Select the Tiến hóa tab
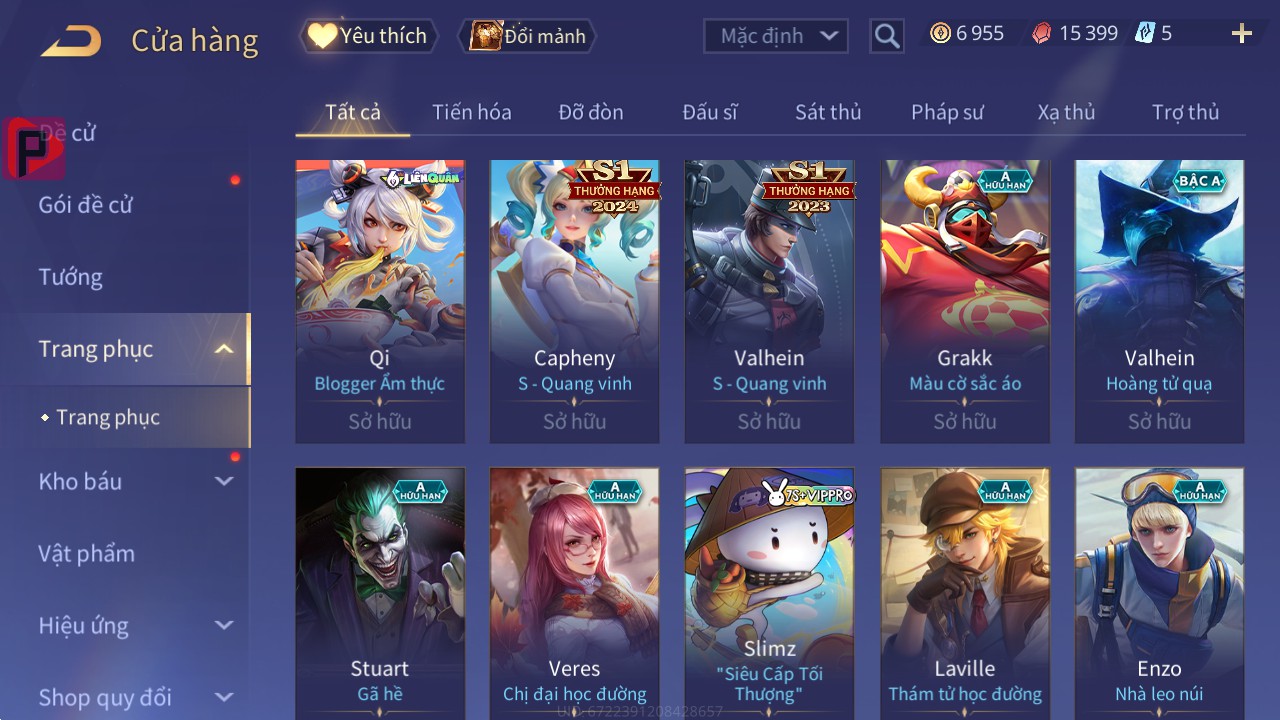The width and height of the screenshot is (1280, 720). [x=472, y=112]
